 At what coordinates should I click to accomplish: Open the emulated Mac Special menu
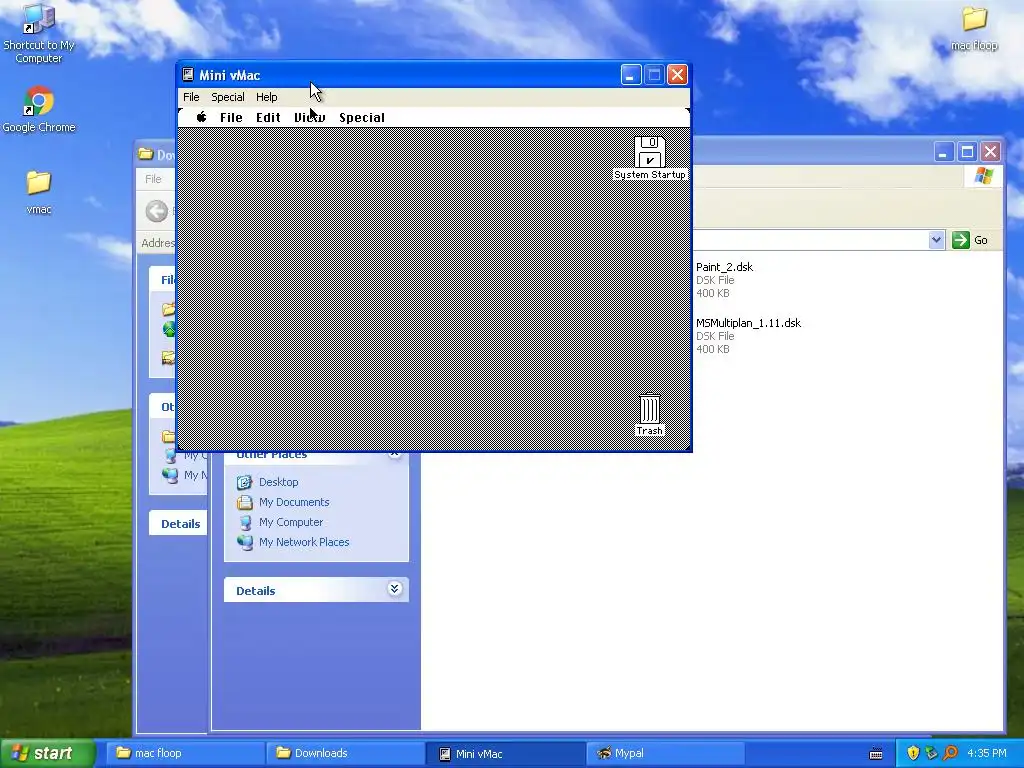pos(362,118)
